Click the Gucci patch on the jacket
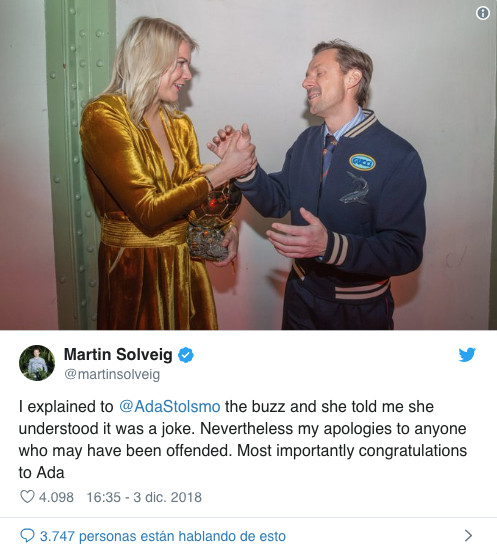The height and width of the screenshot is (554, 497). pyautogui.click(x=362, y=163)
